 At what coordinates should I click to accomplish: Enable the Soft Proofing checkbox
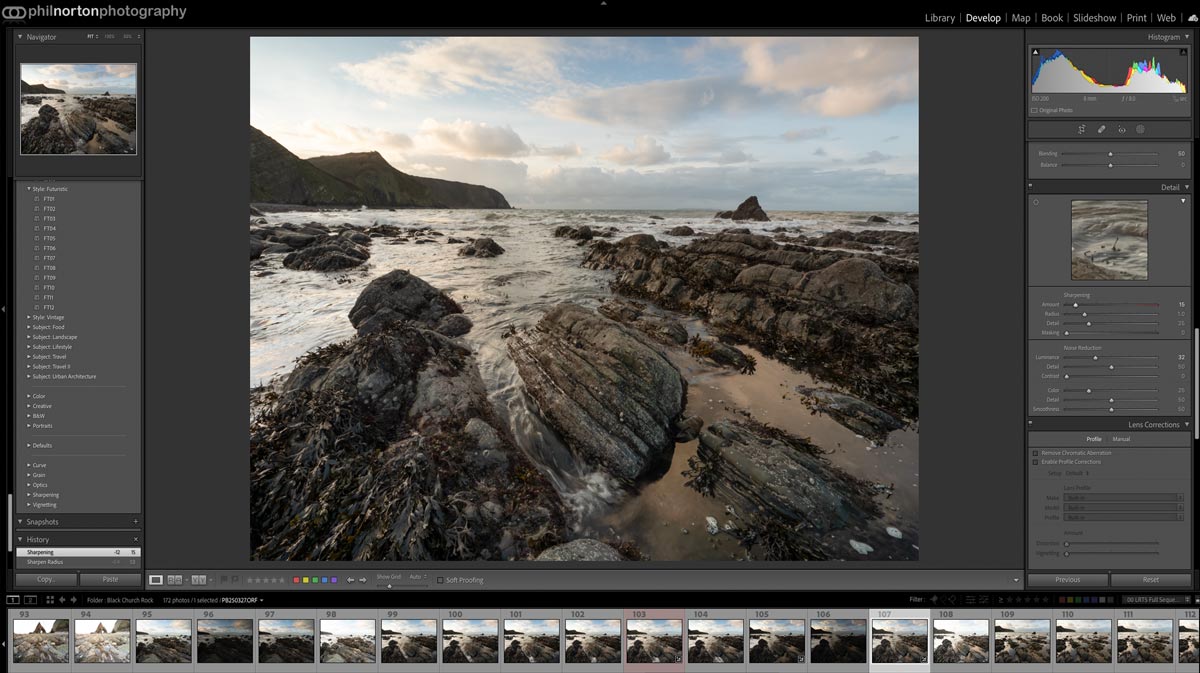[x=440, y=580]
